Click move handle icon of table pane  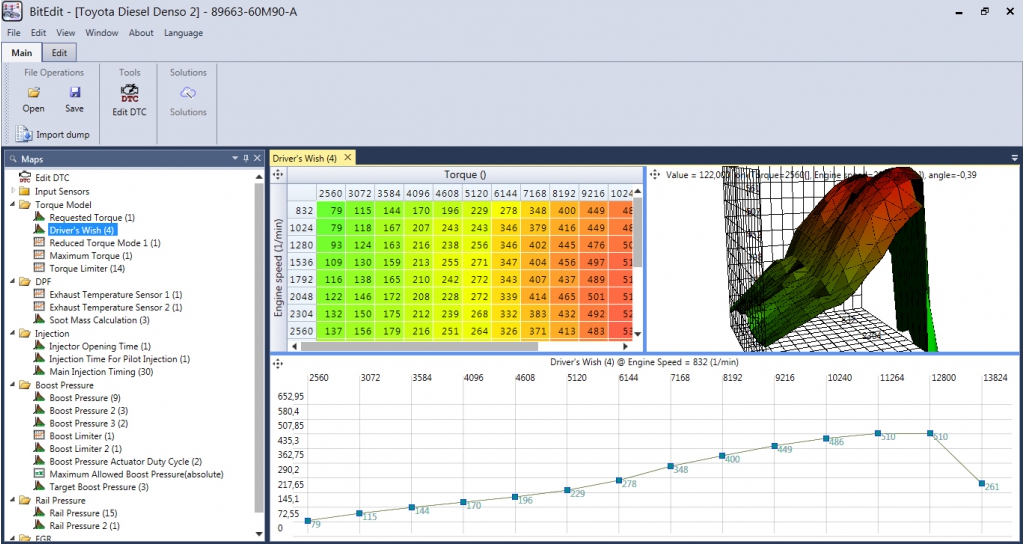click(278, 174)
